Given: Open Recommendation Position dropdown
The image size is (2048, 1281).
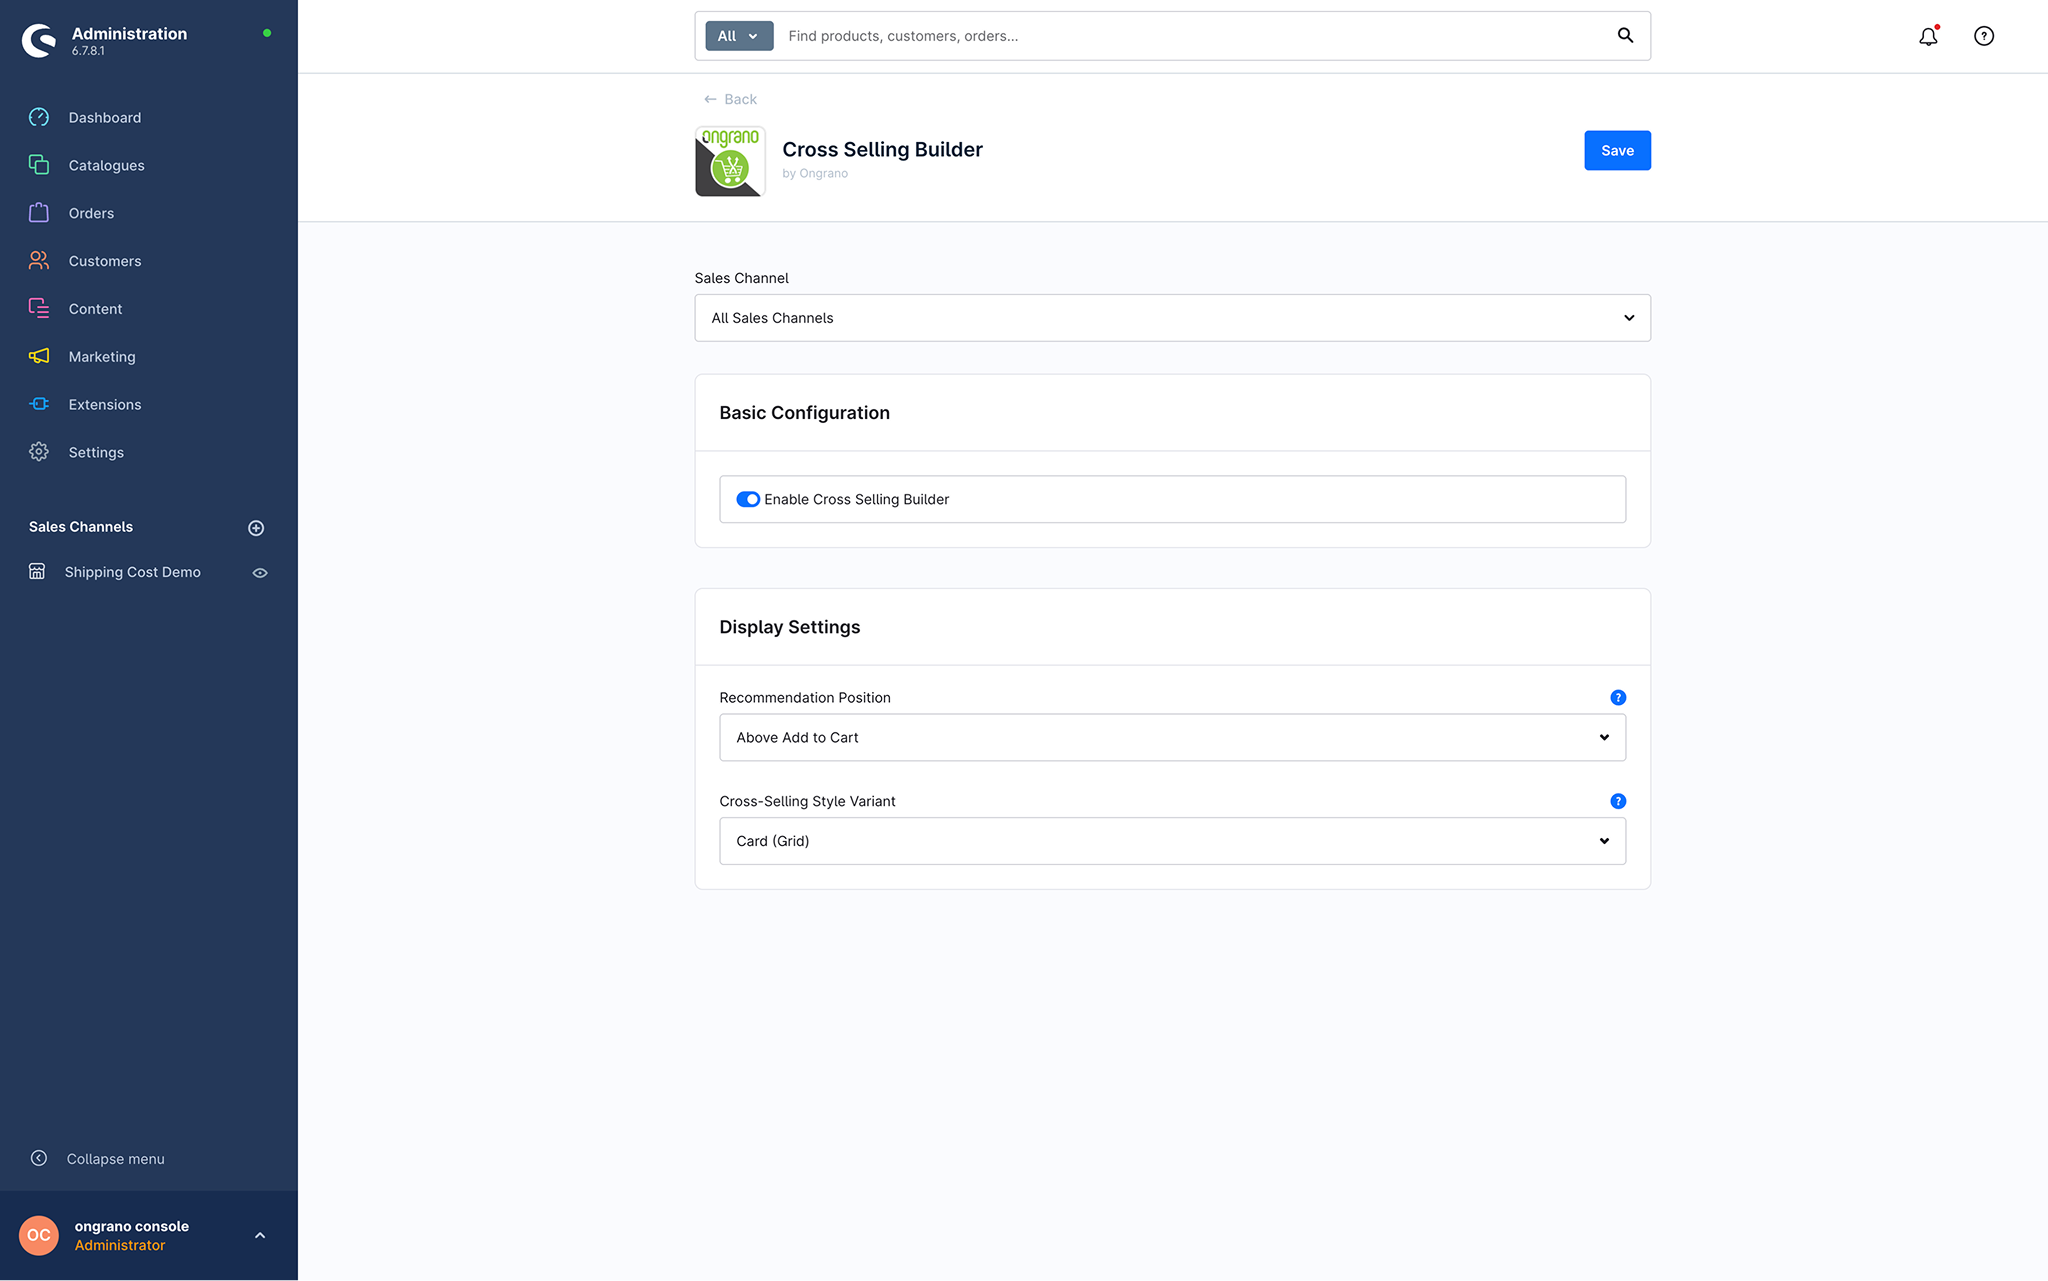Looking at the screenshot, I should 1172,737.
